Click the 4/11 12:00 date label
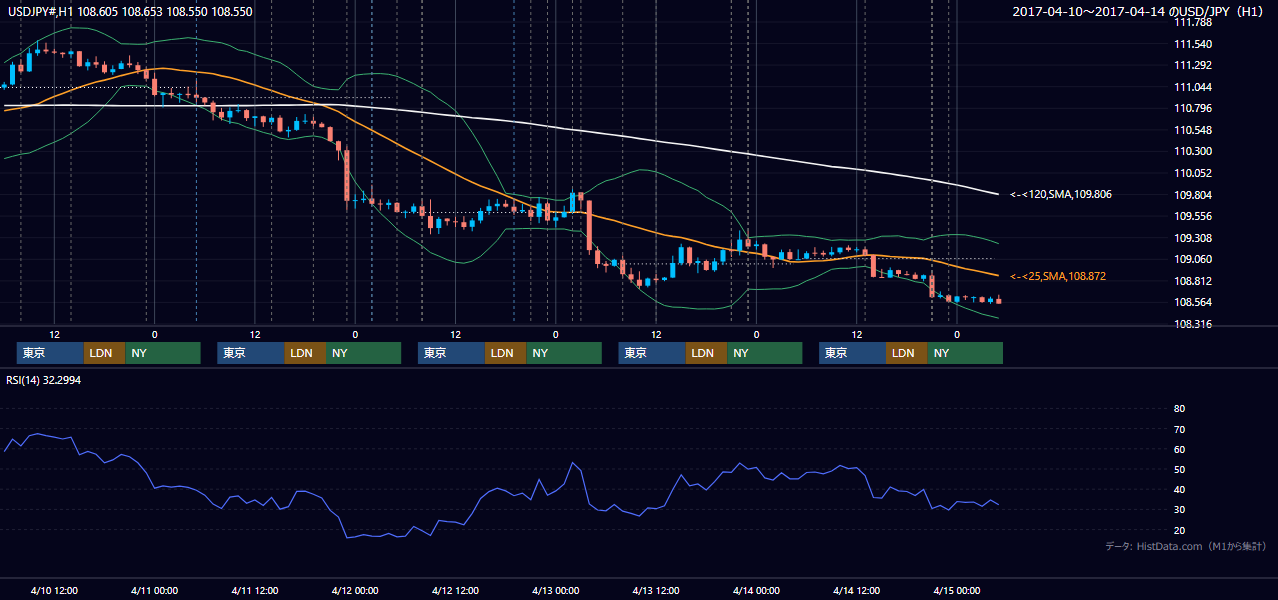This screenshot has height=600, width=1278. click(254, 590)
